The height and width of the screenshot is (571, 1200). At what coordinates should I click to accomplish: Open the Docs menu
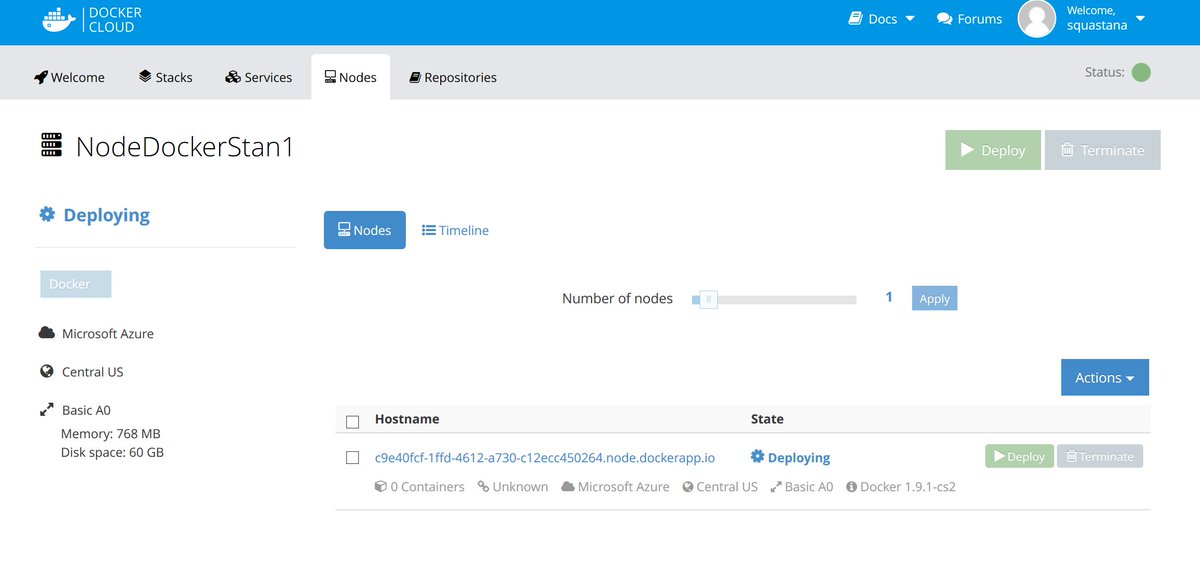[881, 18]
